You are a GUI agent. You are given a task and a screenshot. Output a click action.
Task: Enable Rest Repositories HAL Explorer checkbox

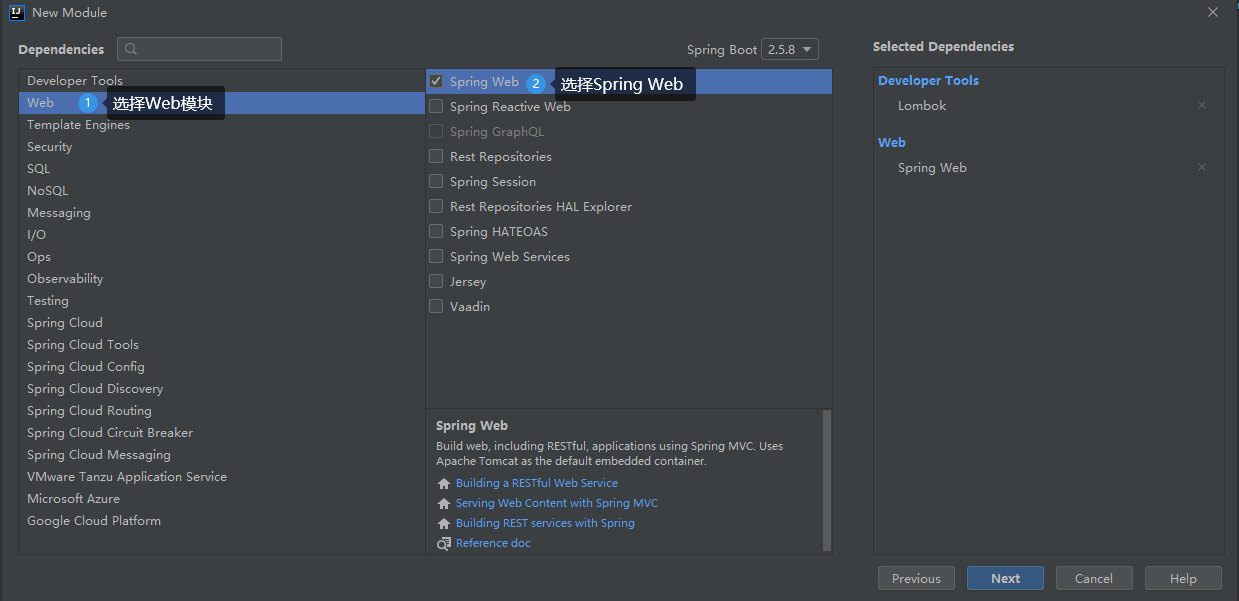point(436,206)
